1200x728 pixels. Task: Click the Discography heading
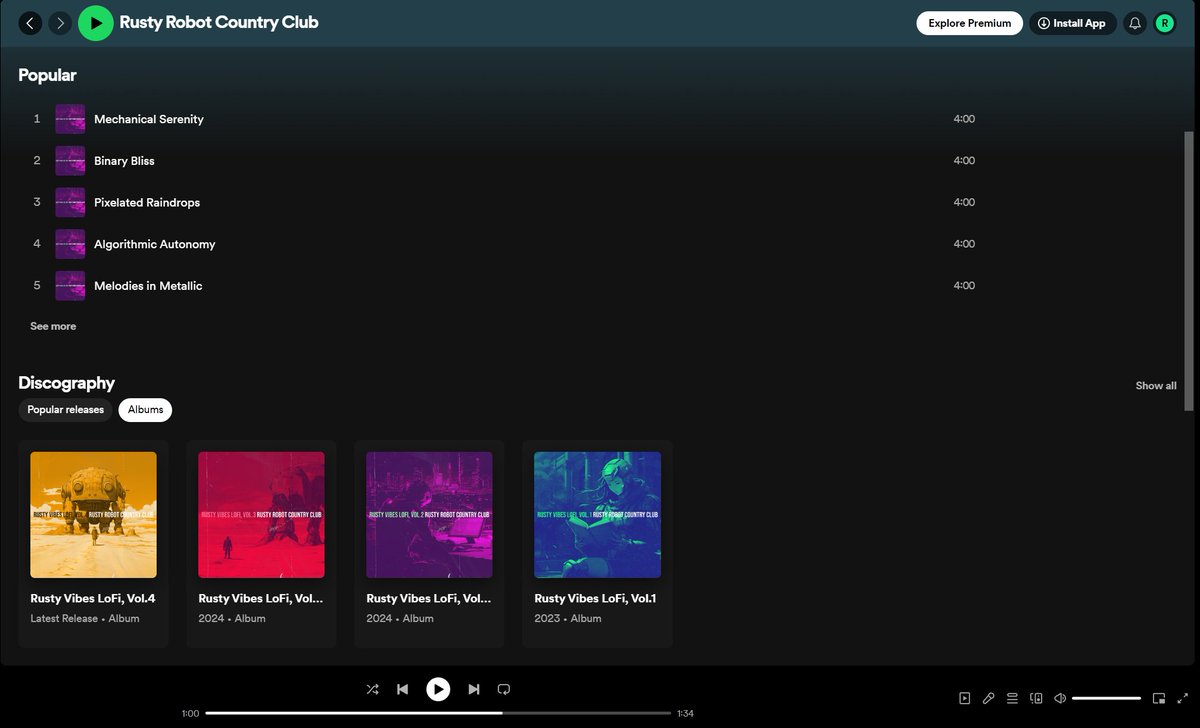(66, 383)
